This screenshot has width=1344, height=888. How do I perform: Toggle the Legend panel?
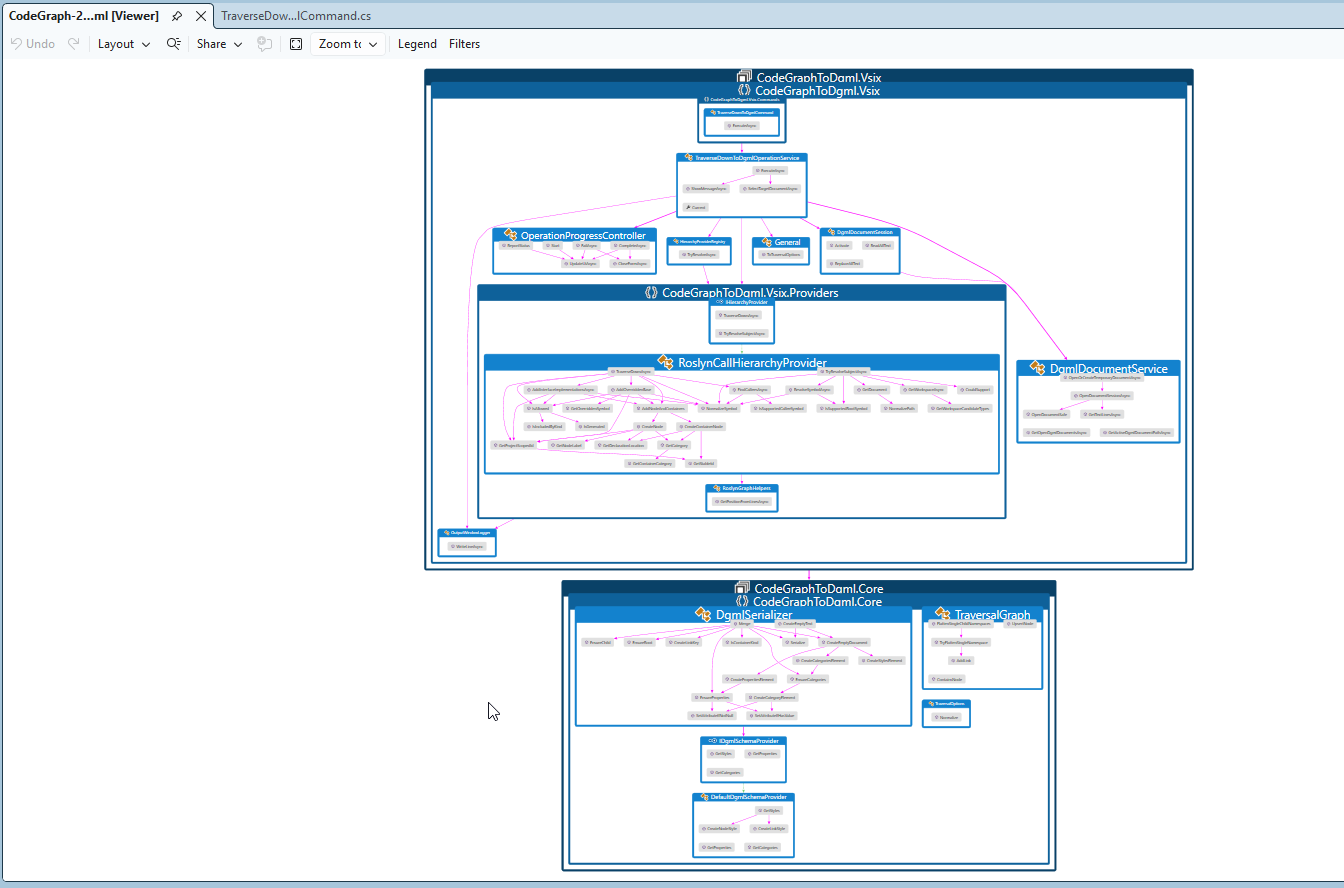click(417, 44)
